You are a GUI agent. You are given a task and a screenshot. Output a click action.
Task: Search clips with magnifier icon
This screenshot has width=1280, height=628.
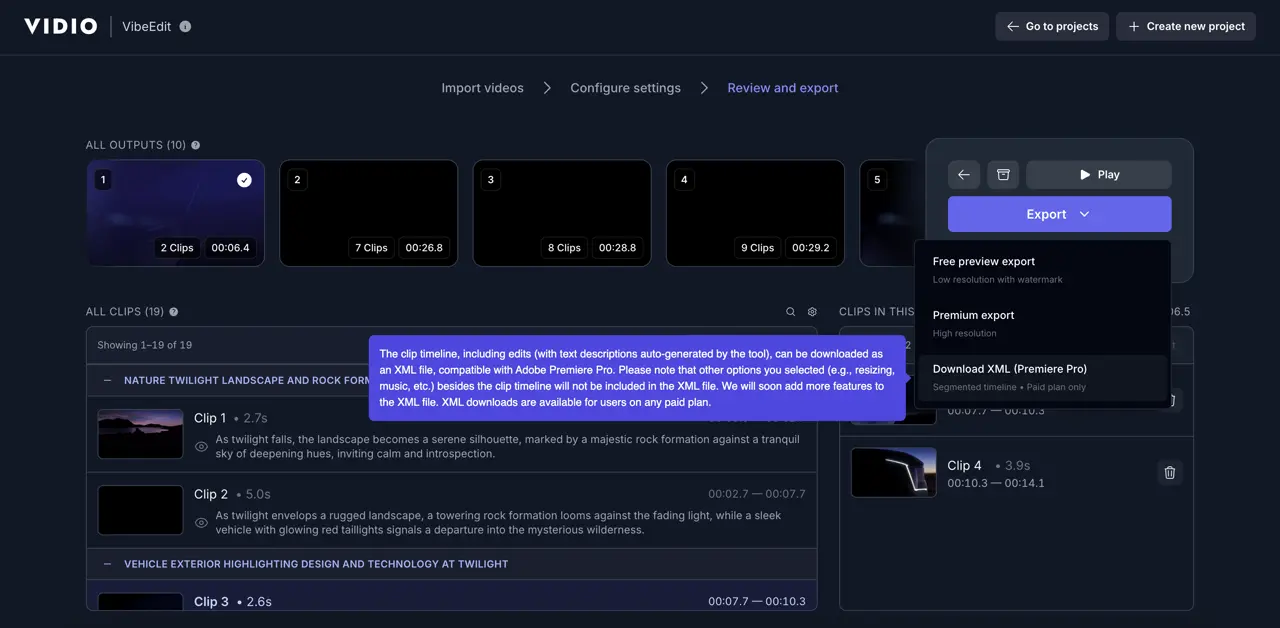click(790, 312)
